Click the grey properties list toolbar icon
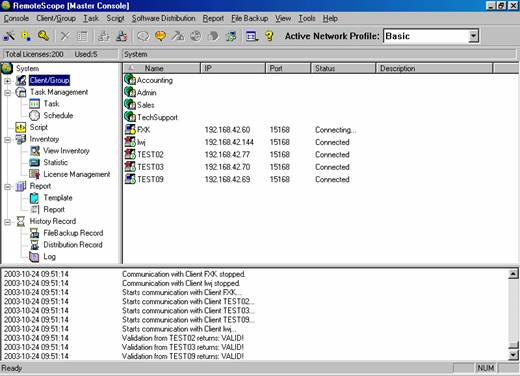The height and width of the screenshot is (376, 520). 82,36
